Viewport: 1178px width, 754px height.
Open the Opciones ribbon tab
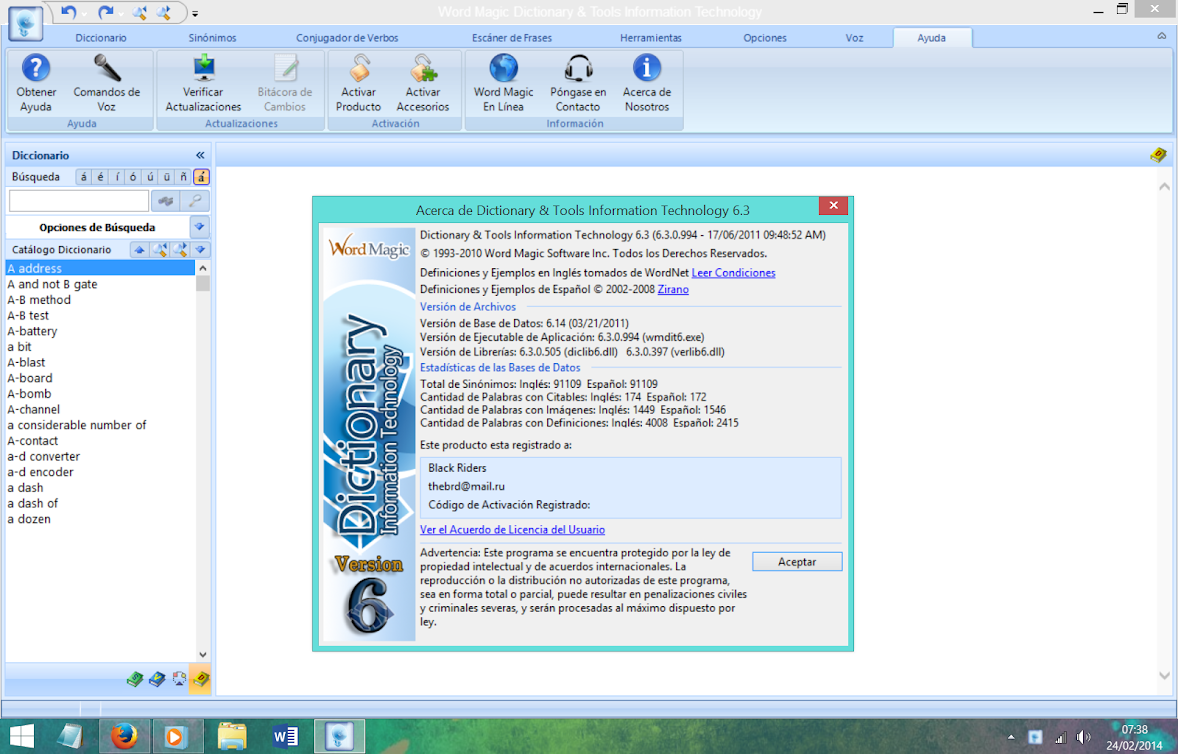point(765,38)
